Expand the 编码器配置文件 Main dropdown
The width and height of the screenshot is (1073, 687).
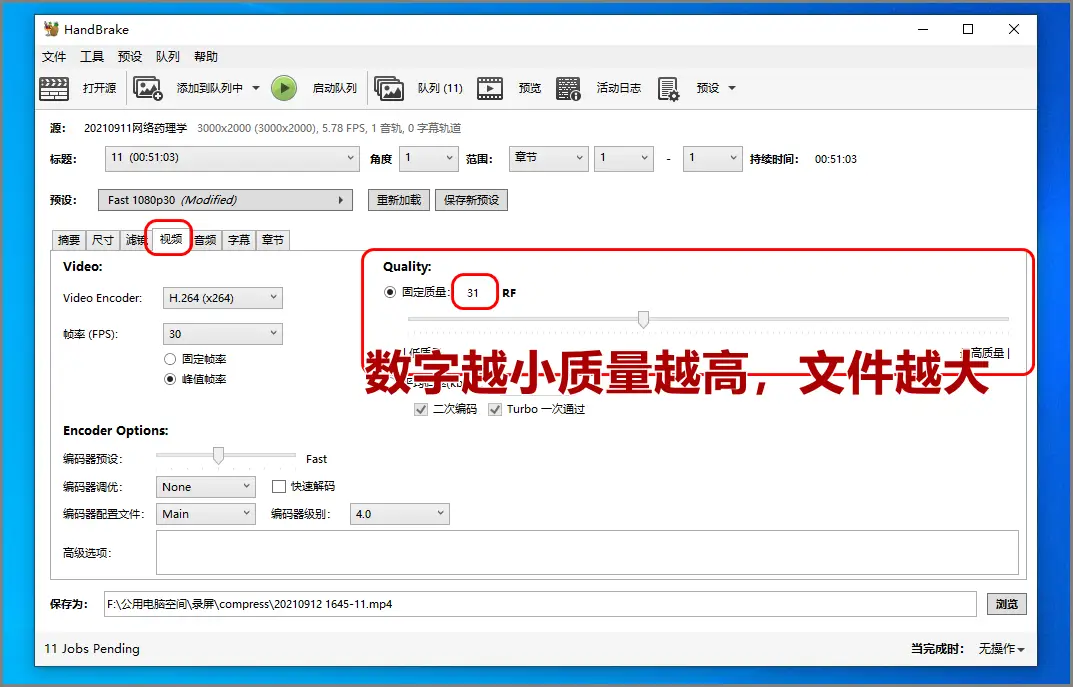coord(205,514)
